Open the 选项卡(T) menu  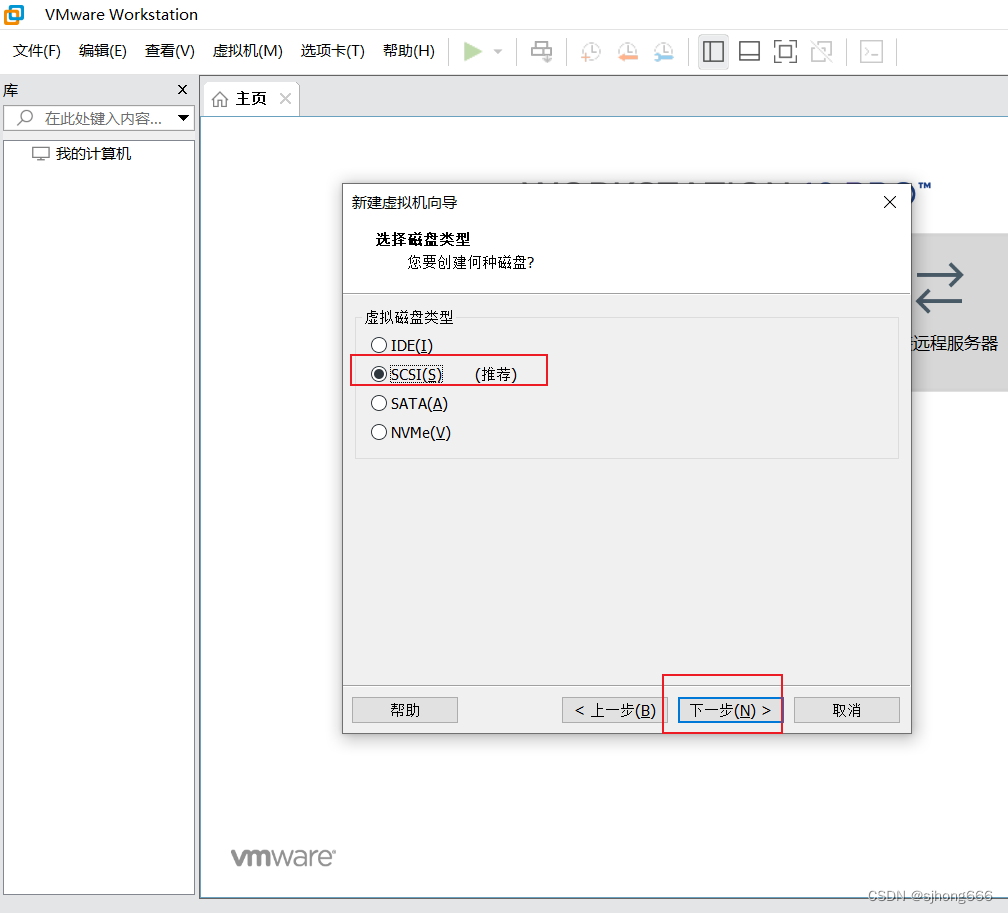point(332,51)
